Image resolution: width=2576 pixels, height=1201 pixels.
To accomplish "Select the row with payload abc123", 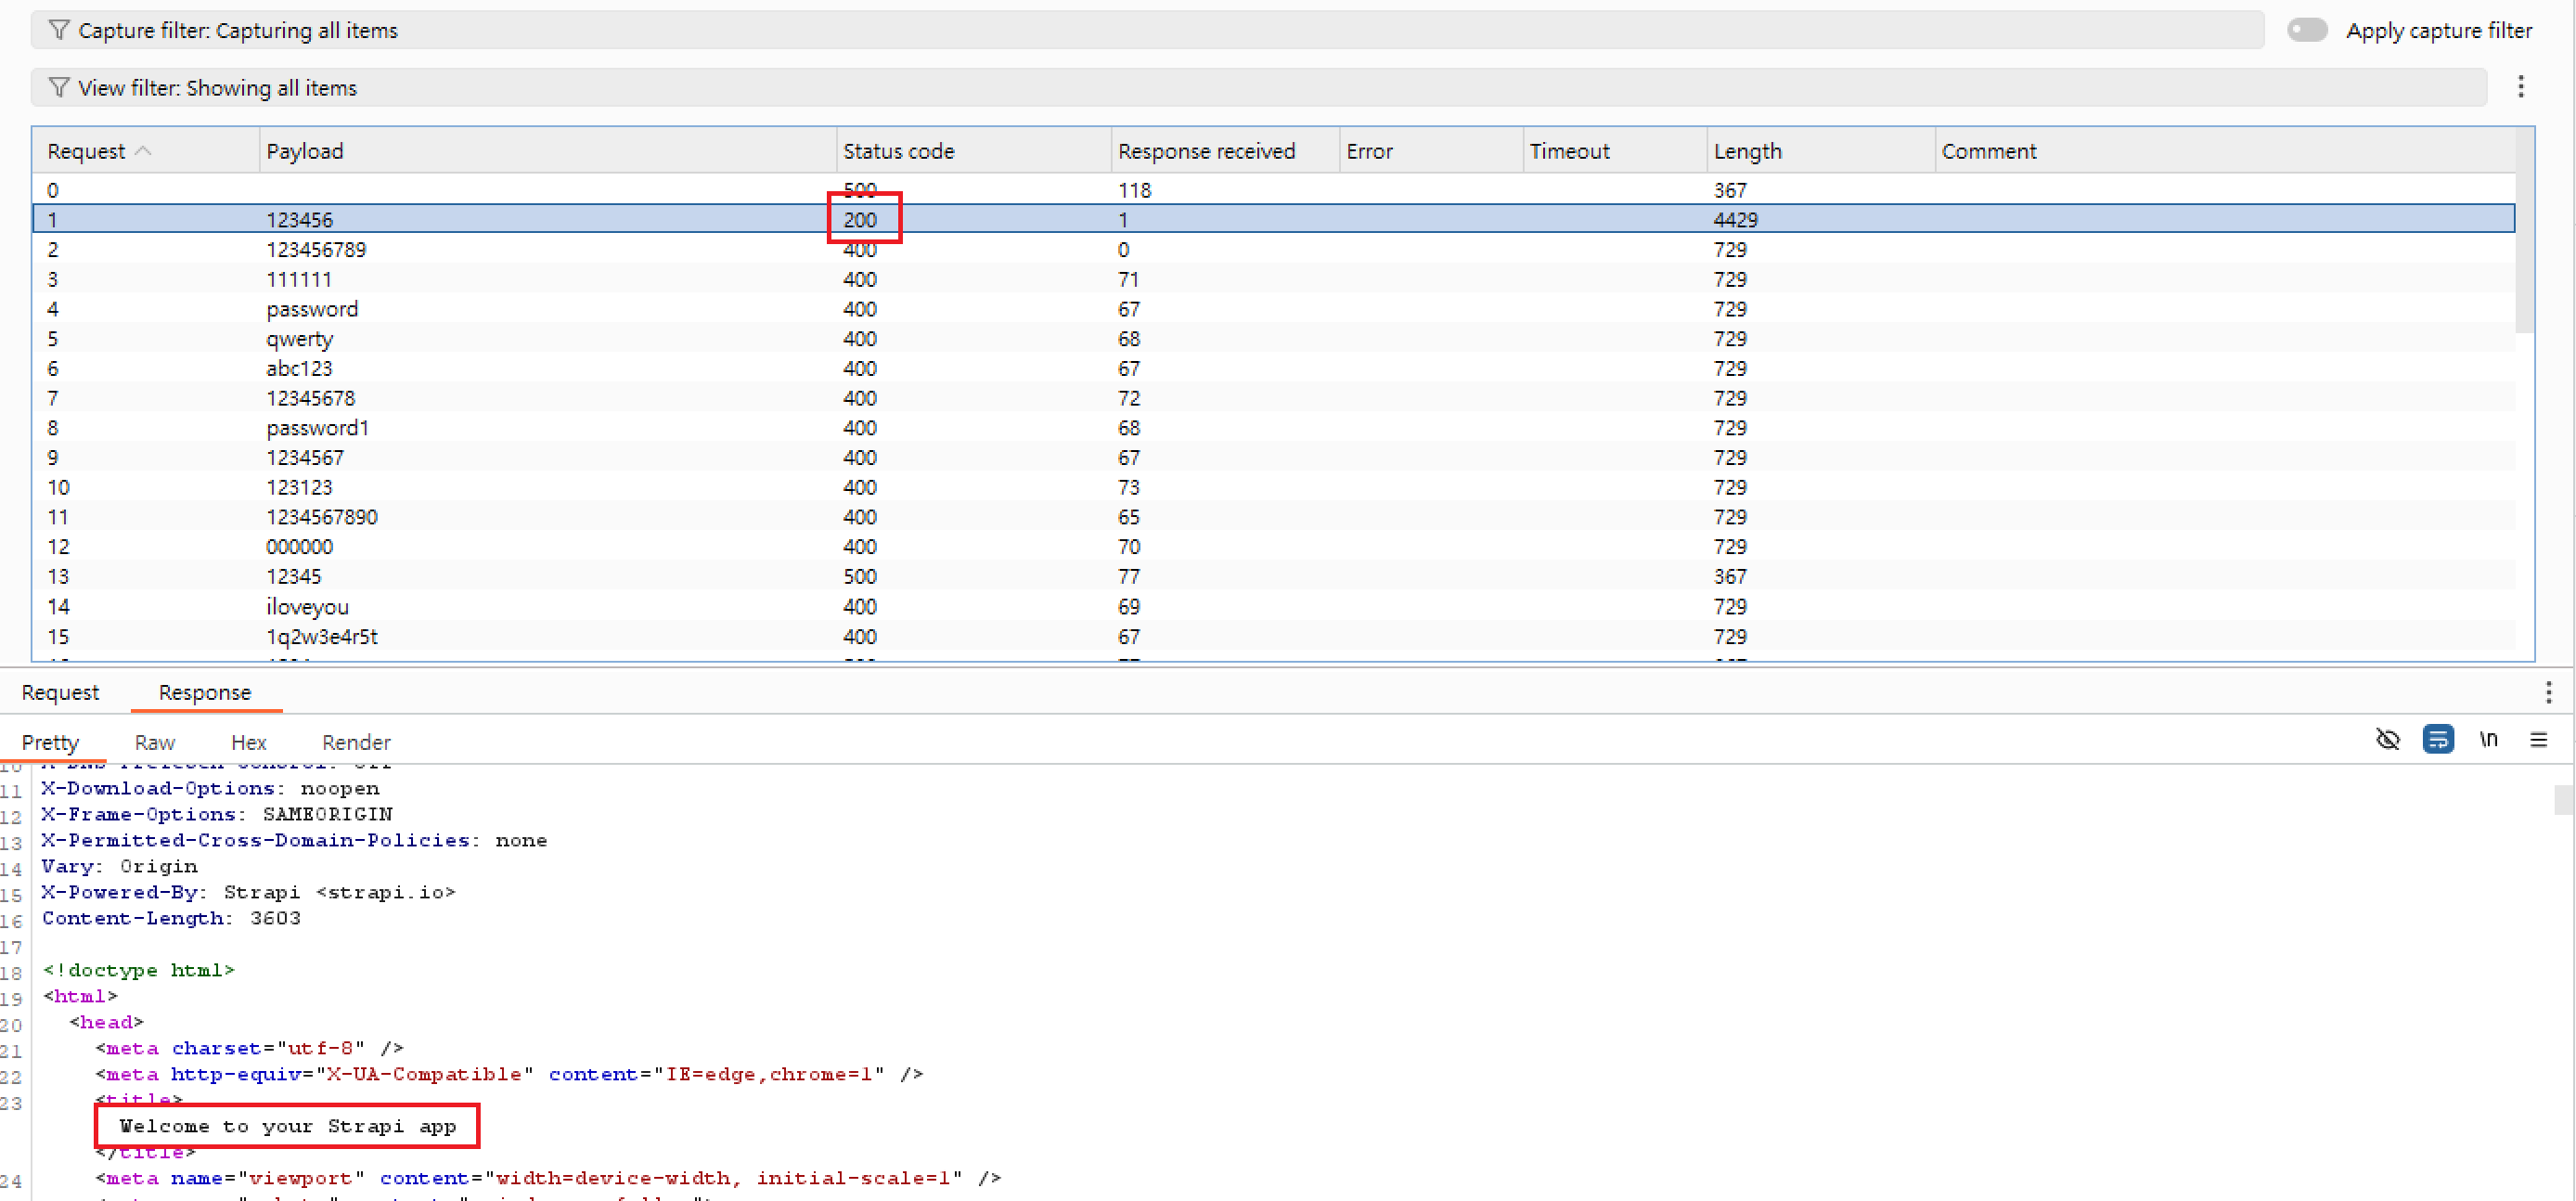I will pyautogui.click(x=1273, y=368).
